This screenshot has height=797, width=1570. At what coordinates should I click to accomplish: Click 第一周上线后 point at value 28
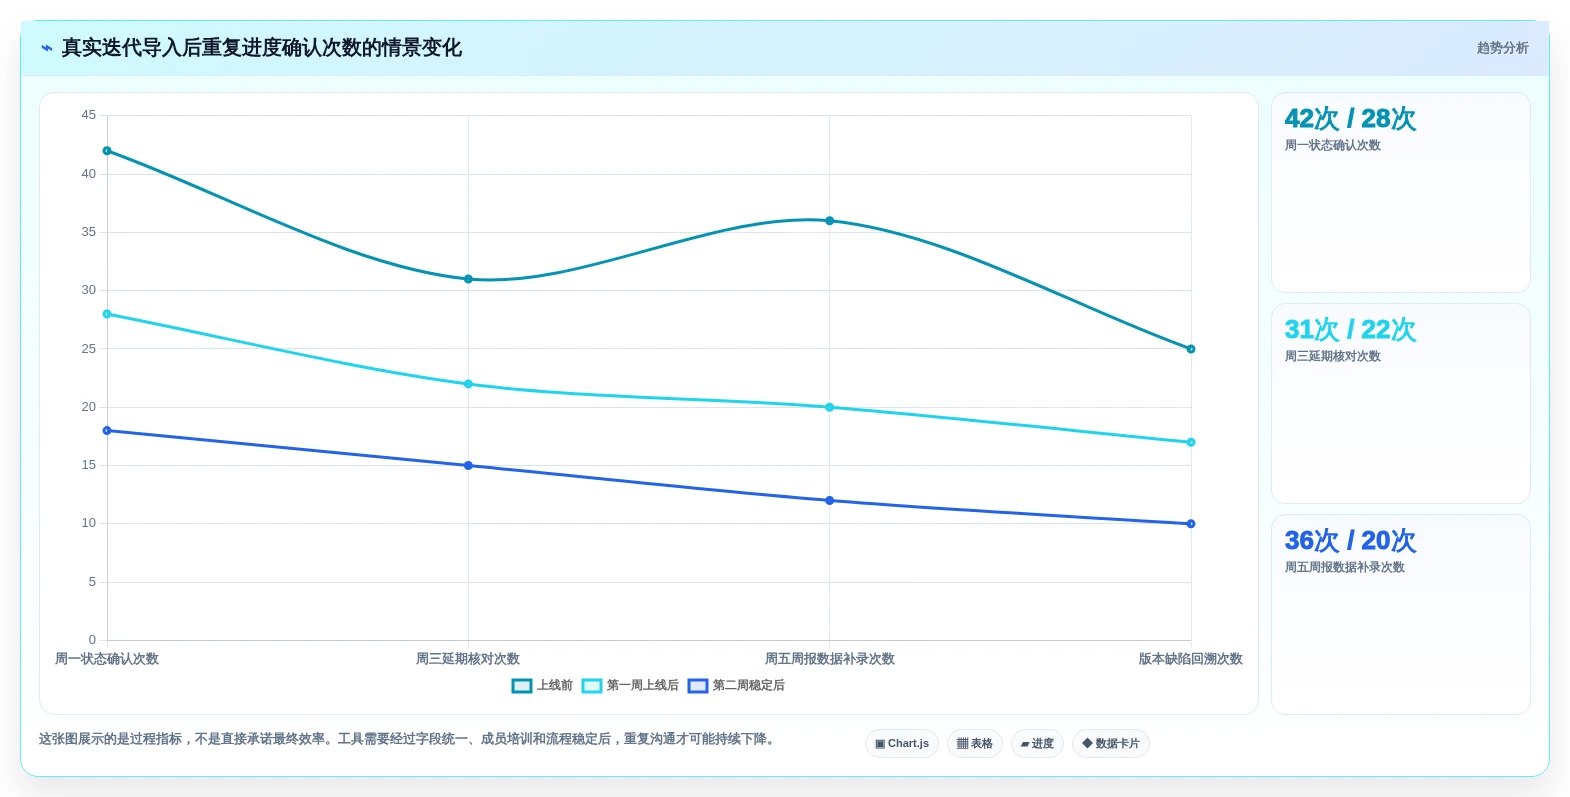(x=107, y=314)
